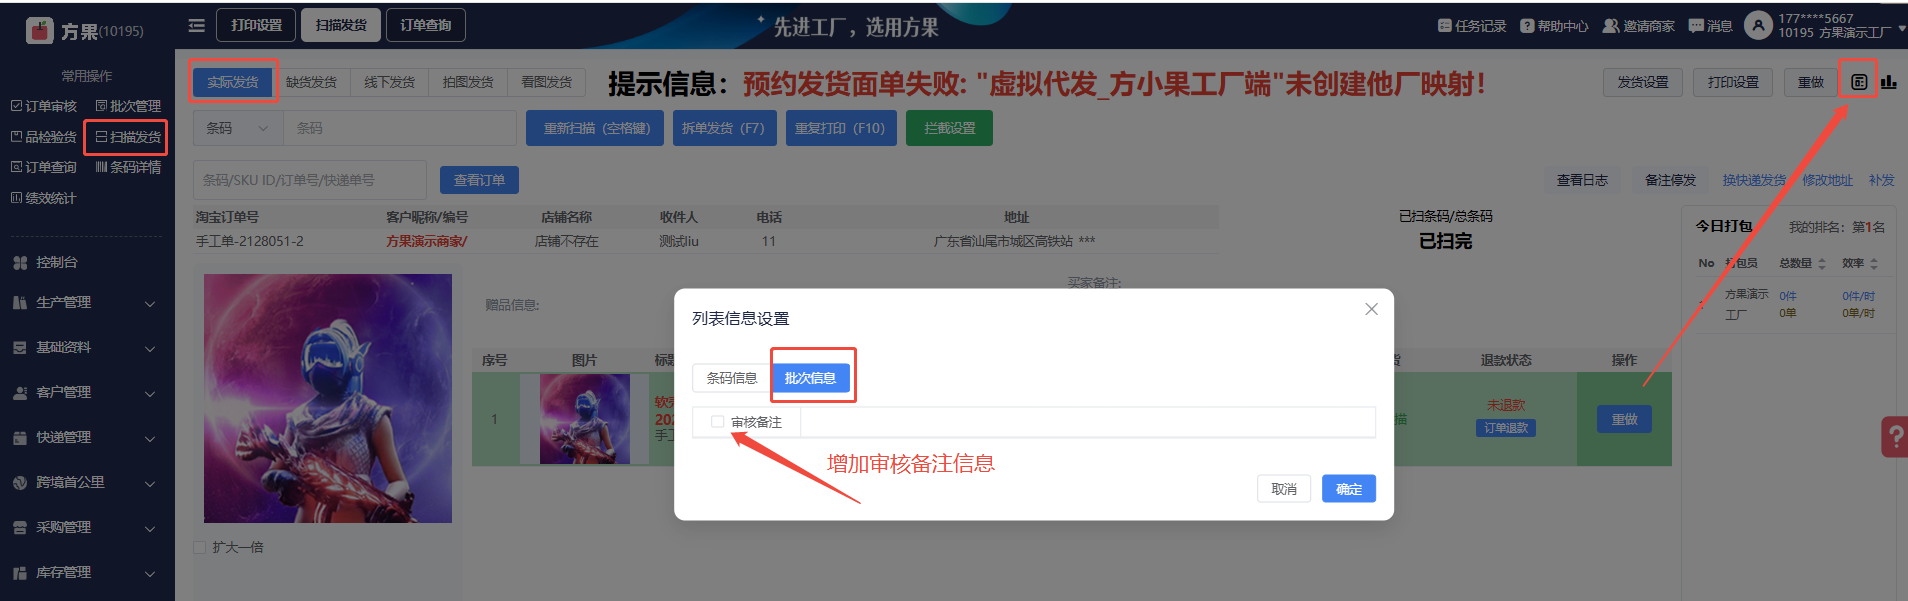The height and width of the screenshot is (601, 1908).
Task: Sort by 总数量 column arrows
Action: coord(1822,263)
